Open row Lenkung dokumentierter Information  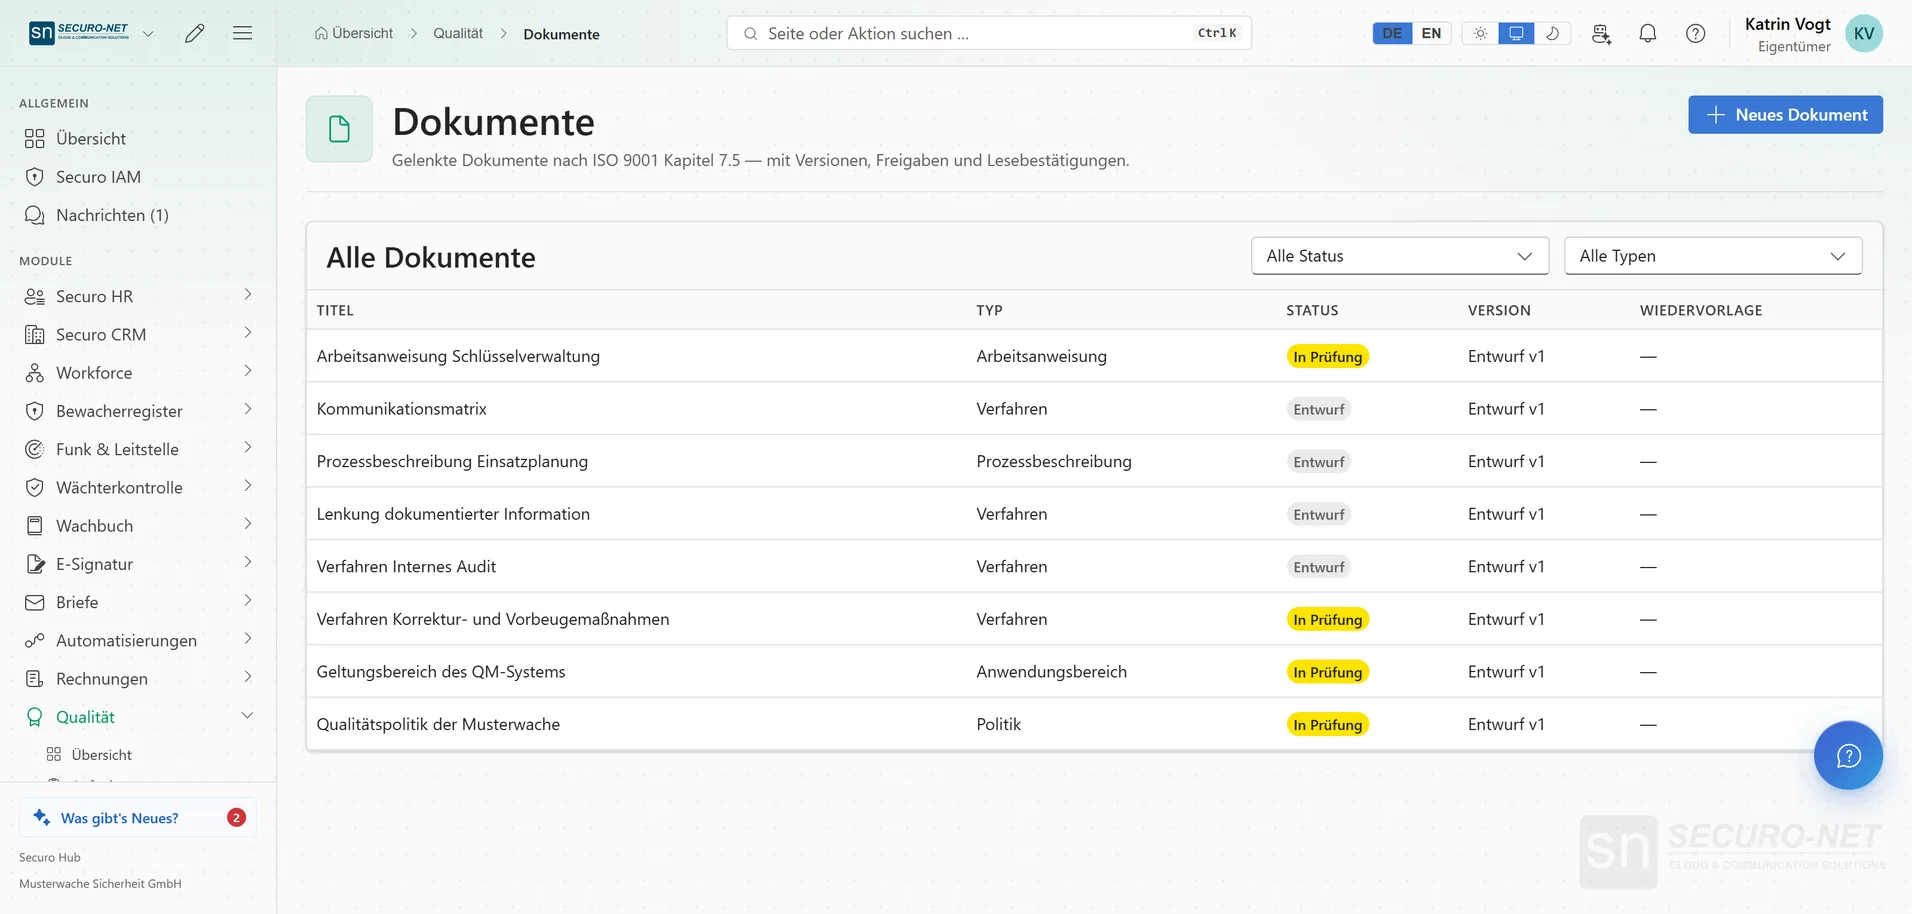click(1094, 514)
